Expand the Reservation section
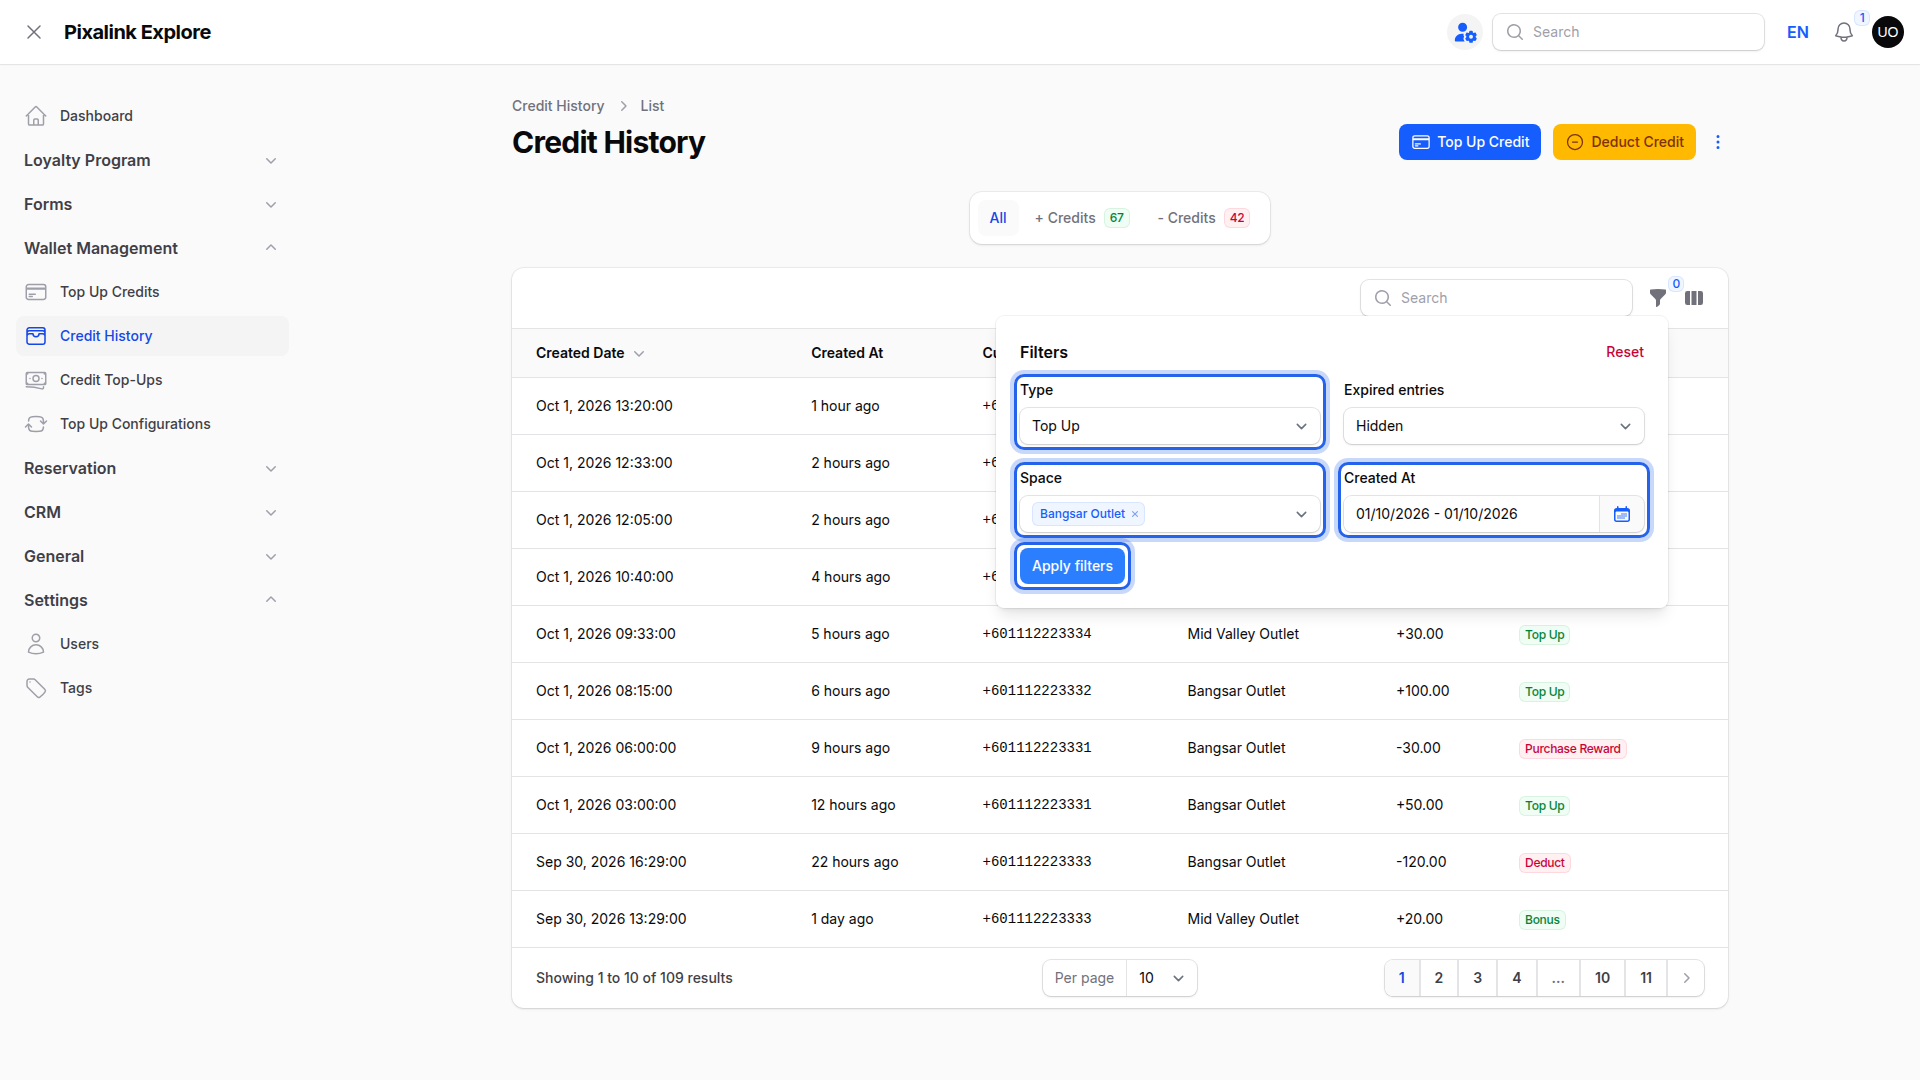The image size is (1920, 1080). [152, 468]
